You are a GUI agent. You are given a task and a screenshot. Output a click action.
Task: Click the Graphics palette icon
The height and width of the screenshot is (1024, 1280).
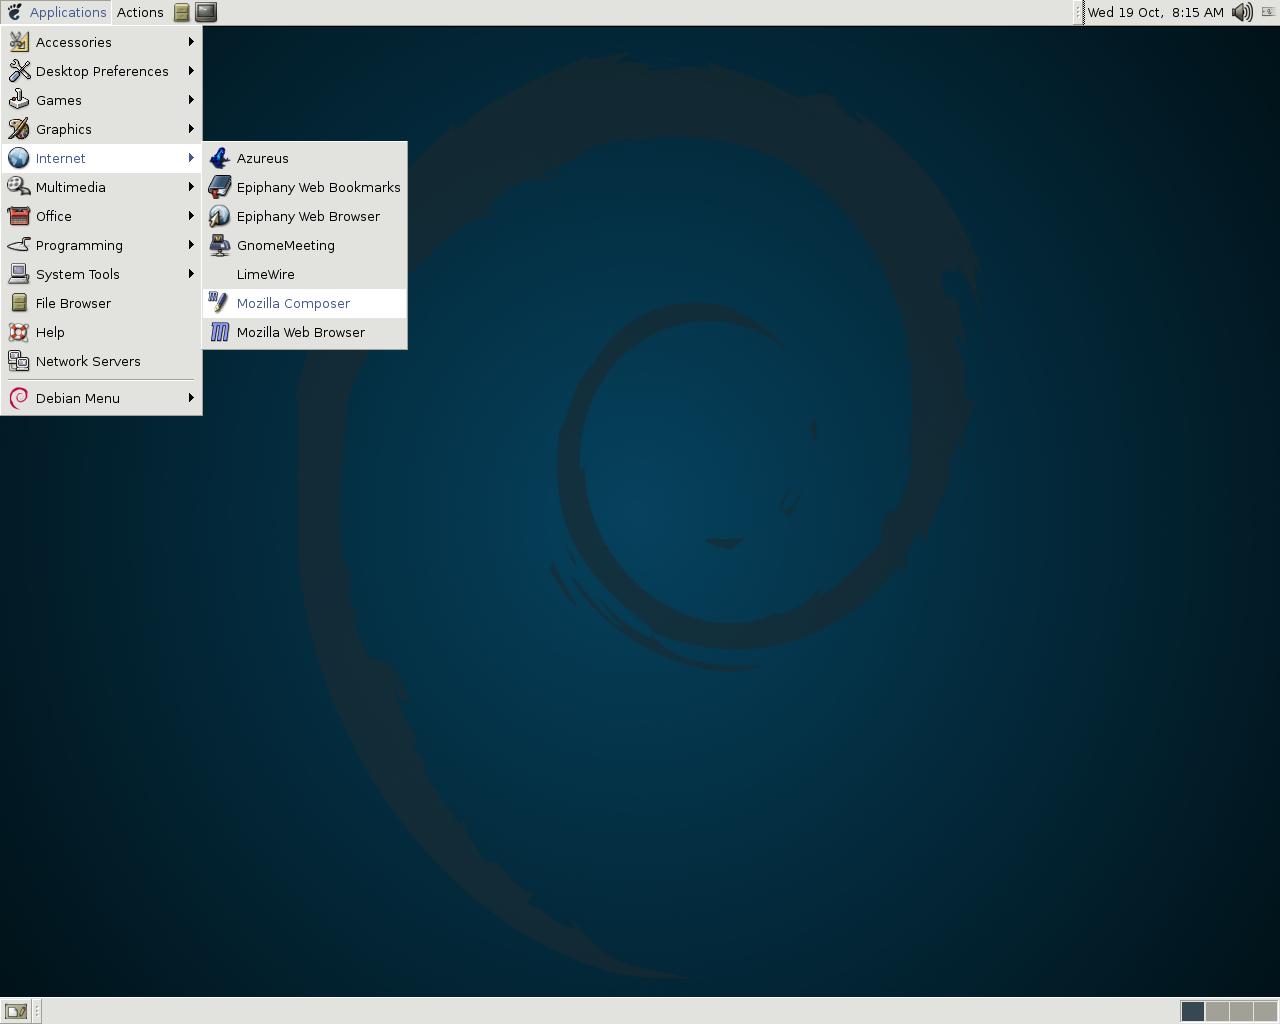(x=19, y=129)
